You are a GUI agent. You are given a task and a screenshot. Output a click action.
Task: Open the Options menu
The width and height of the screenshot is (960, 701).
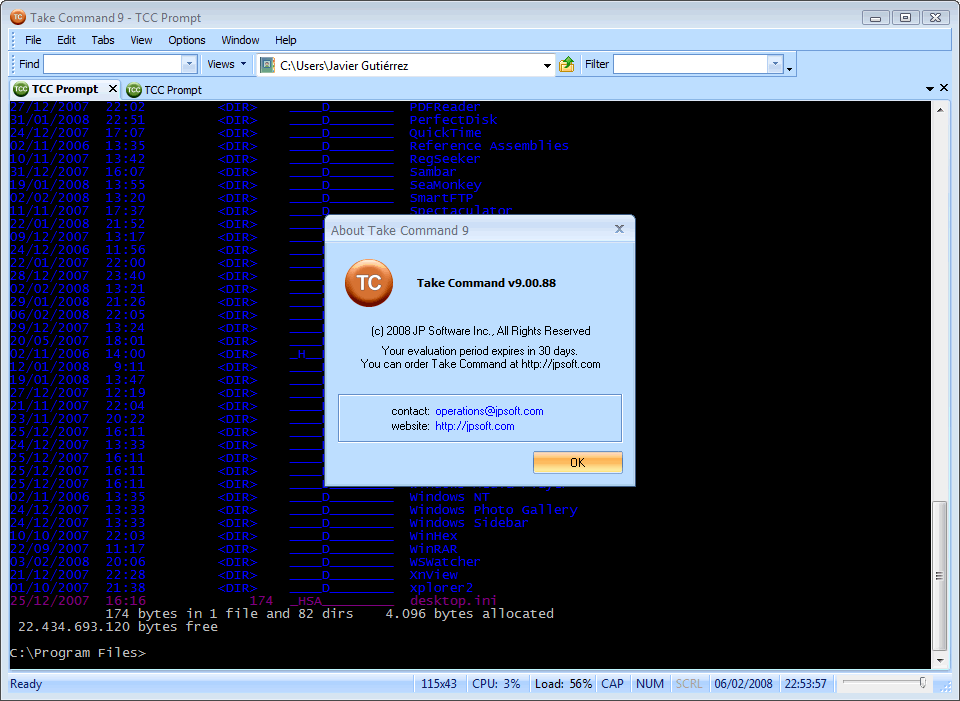[x=187, y=40]
